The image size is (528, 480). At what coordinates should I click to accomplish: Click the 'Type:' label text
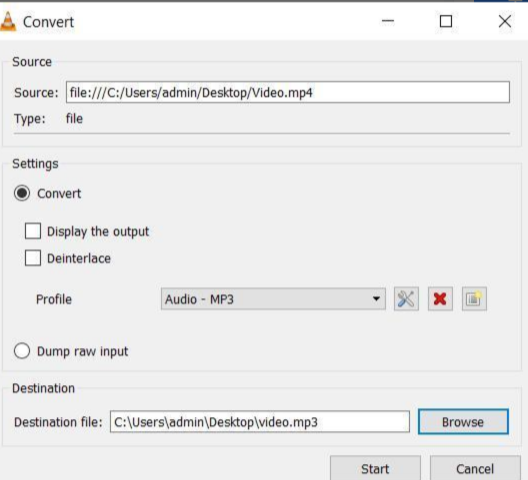[30, 119]
